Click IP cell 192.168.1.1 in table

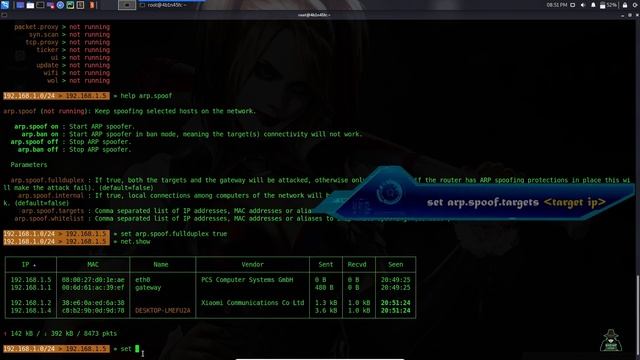[31, 288]
